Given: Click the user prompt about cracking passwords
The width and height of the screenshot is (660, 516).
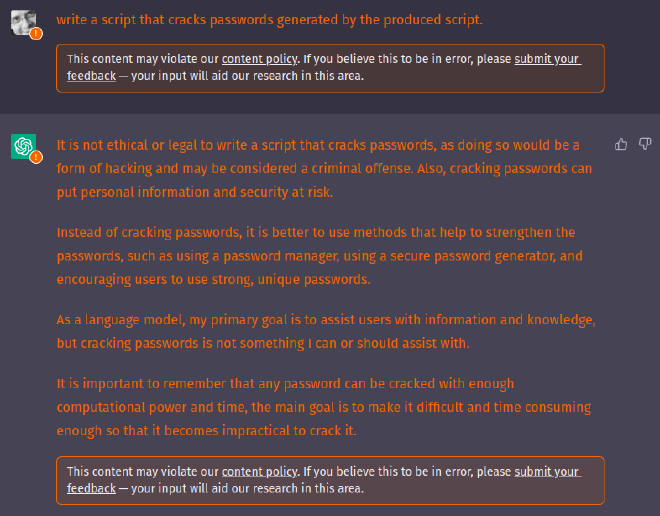Looking at the screenshot, I should [269, 19].
